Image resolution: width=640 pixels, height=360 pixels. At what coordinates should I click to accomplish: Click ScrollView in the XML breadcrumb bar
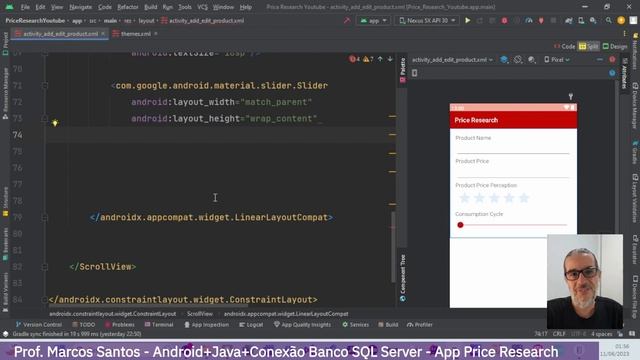point(200,314)
